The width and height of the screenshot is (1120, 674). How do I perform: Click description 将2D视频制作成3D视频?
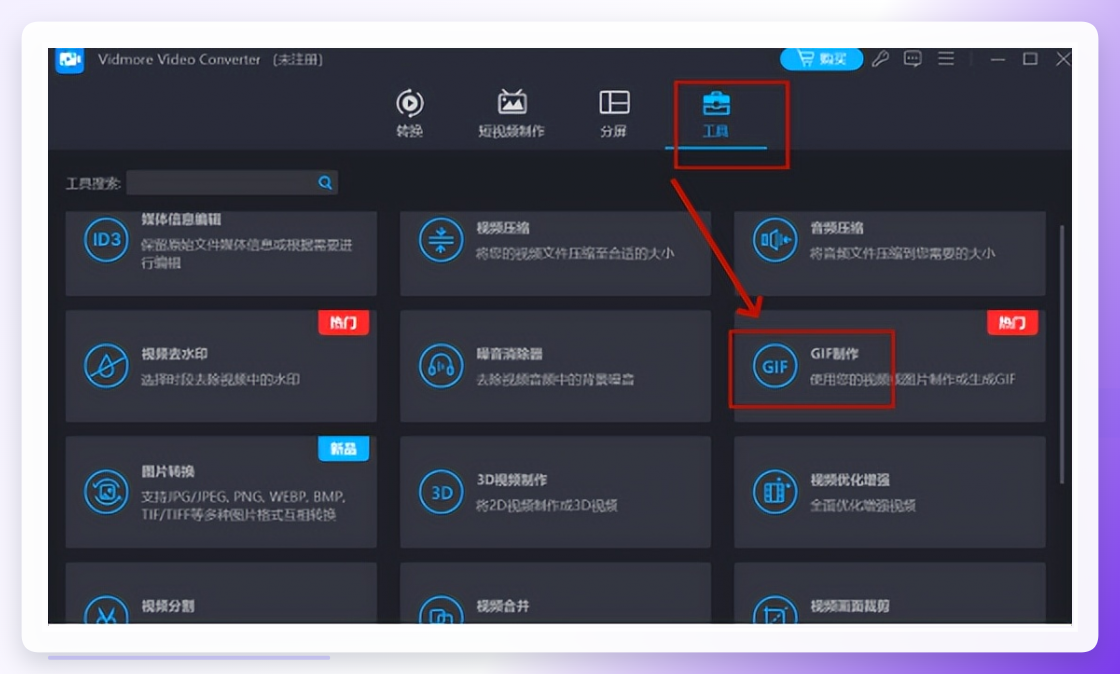546,506
